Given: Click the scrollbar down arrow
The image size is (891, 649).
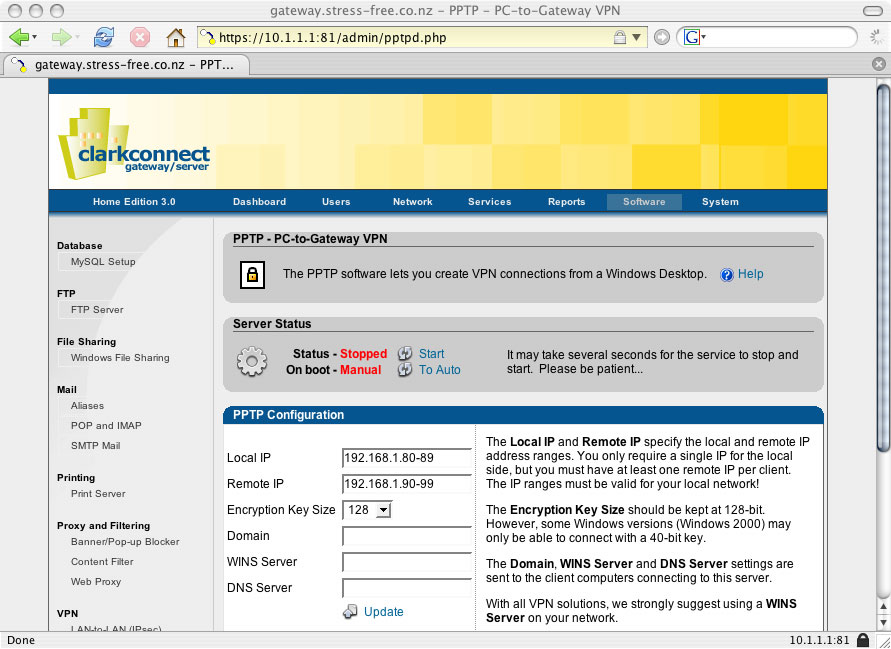Looking at the screenshot, I should coord(883,622).
